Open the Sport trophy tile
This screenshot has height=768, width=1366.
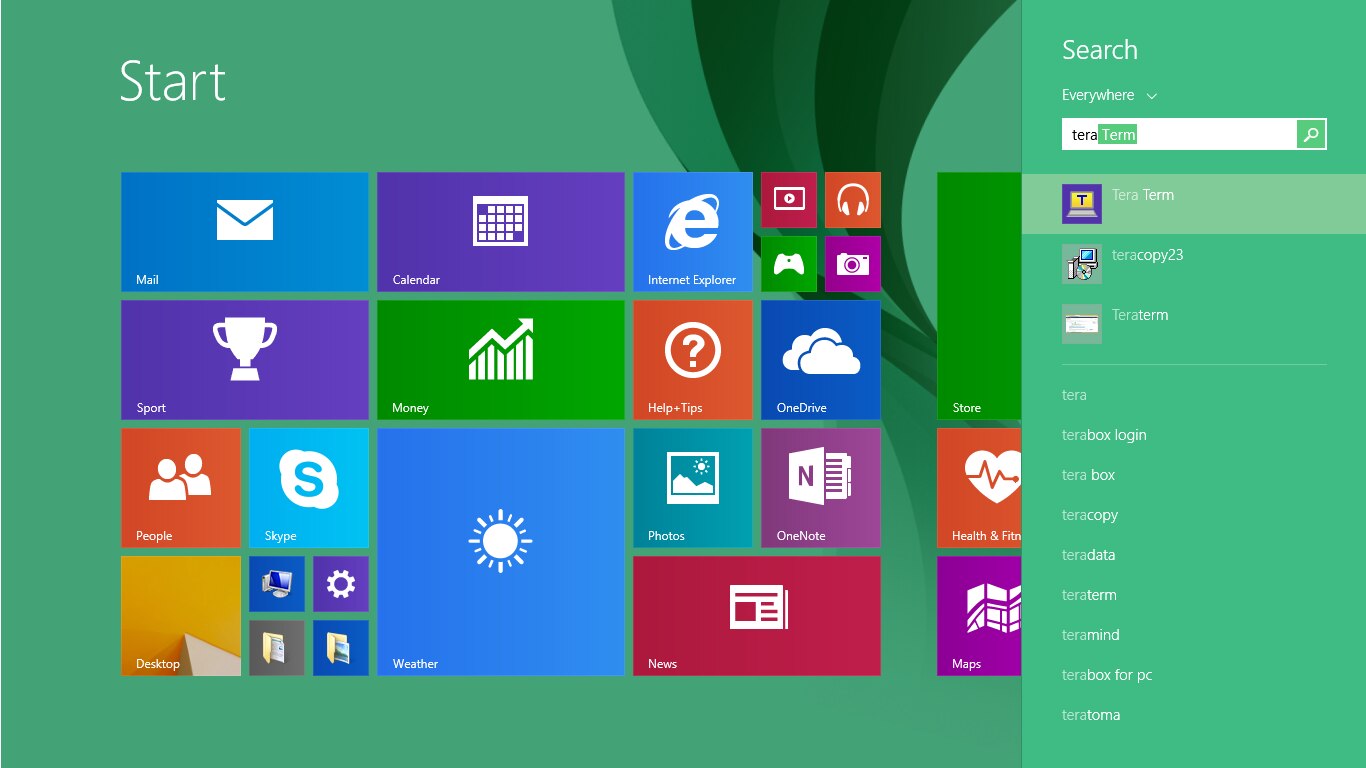[x=245, y=360]
